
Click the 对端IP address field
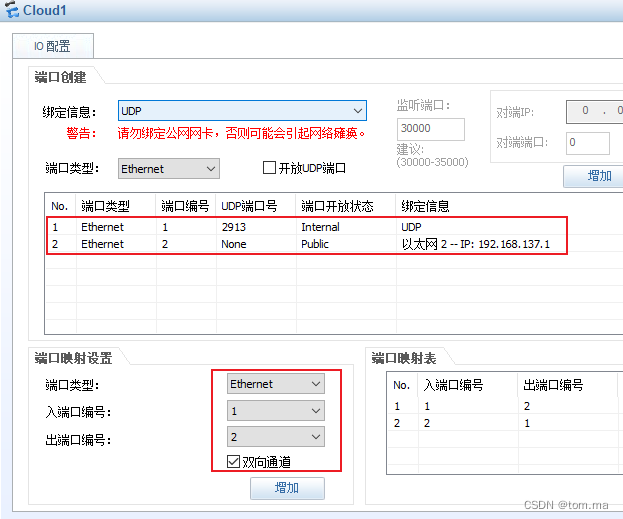coord(595,111)
